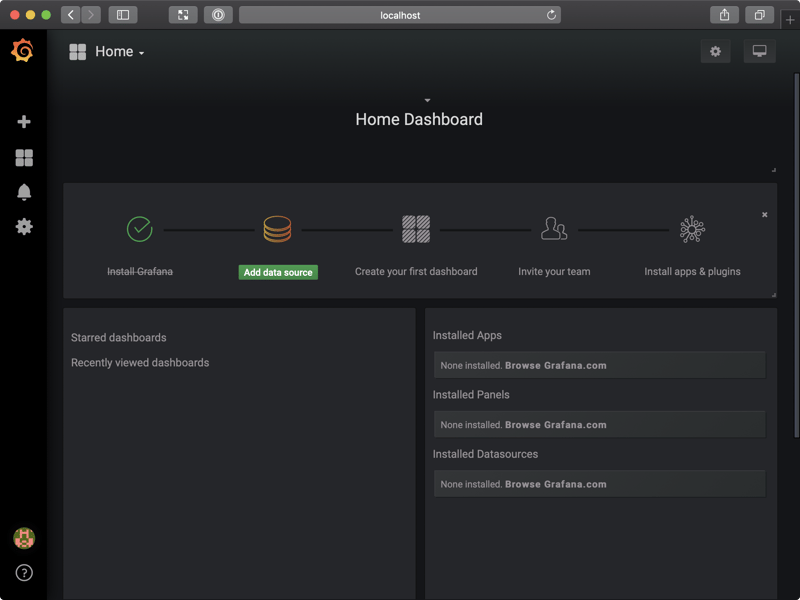Click the localhost address bar
The height and width of the screenshot is (600, 800).
pos(400,15)
